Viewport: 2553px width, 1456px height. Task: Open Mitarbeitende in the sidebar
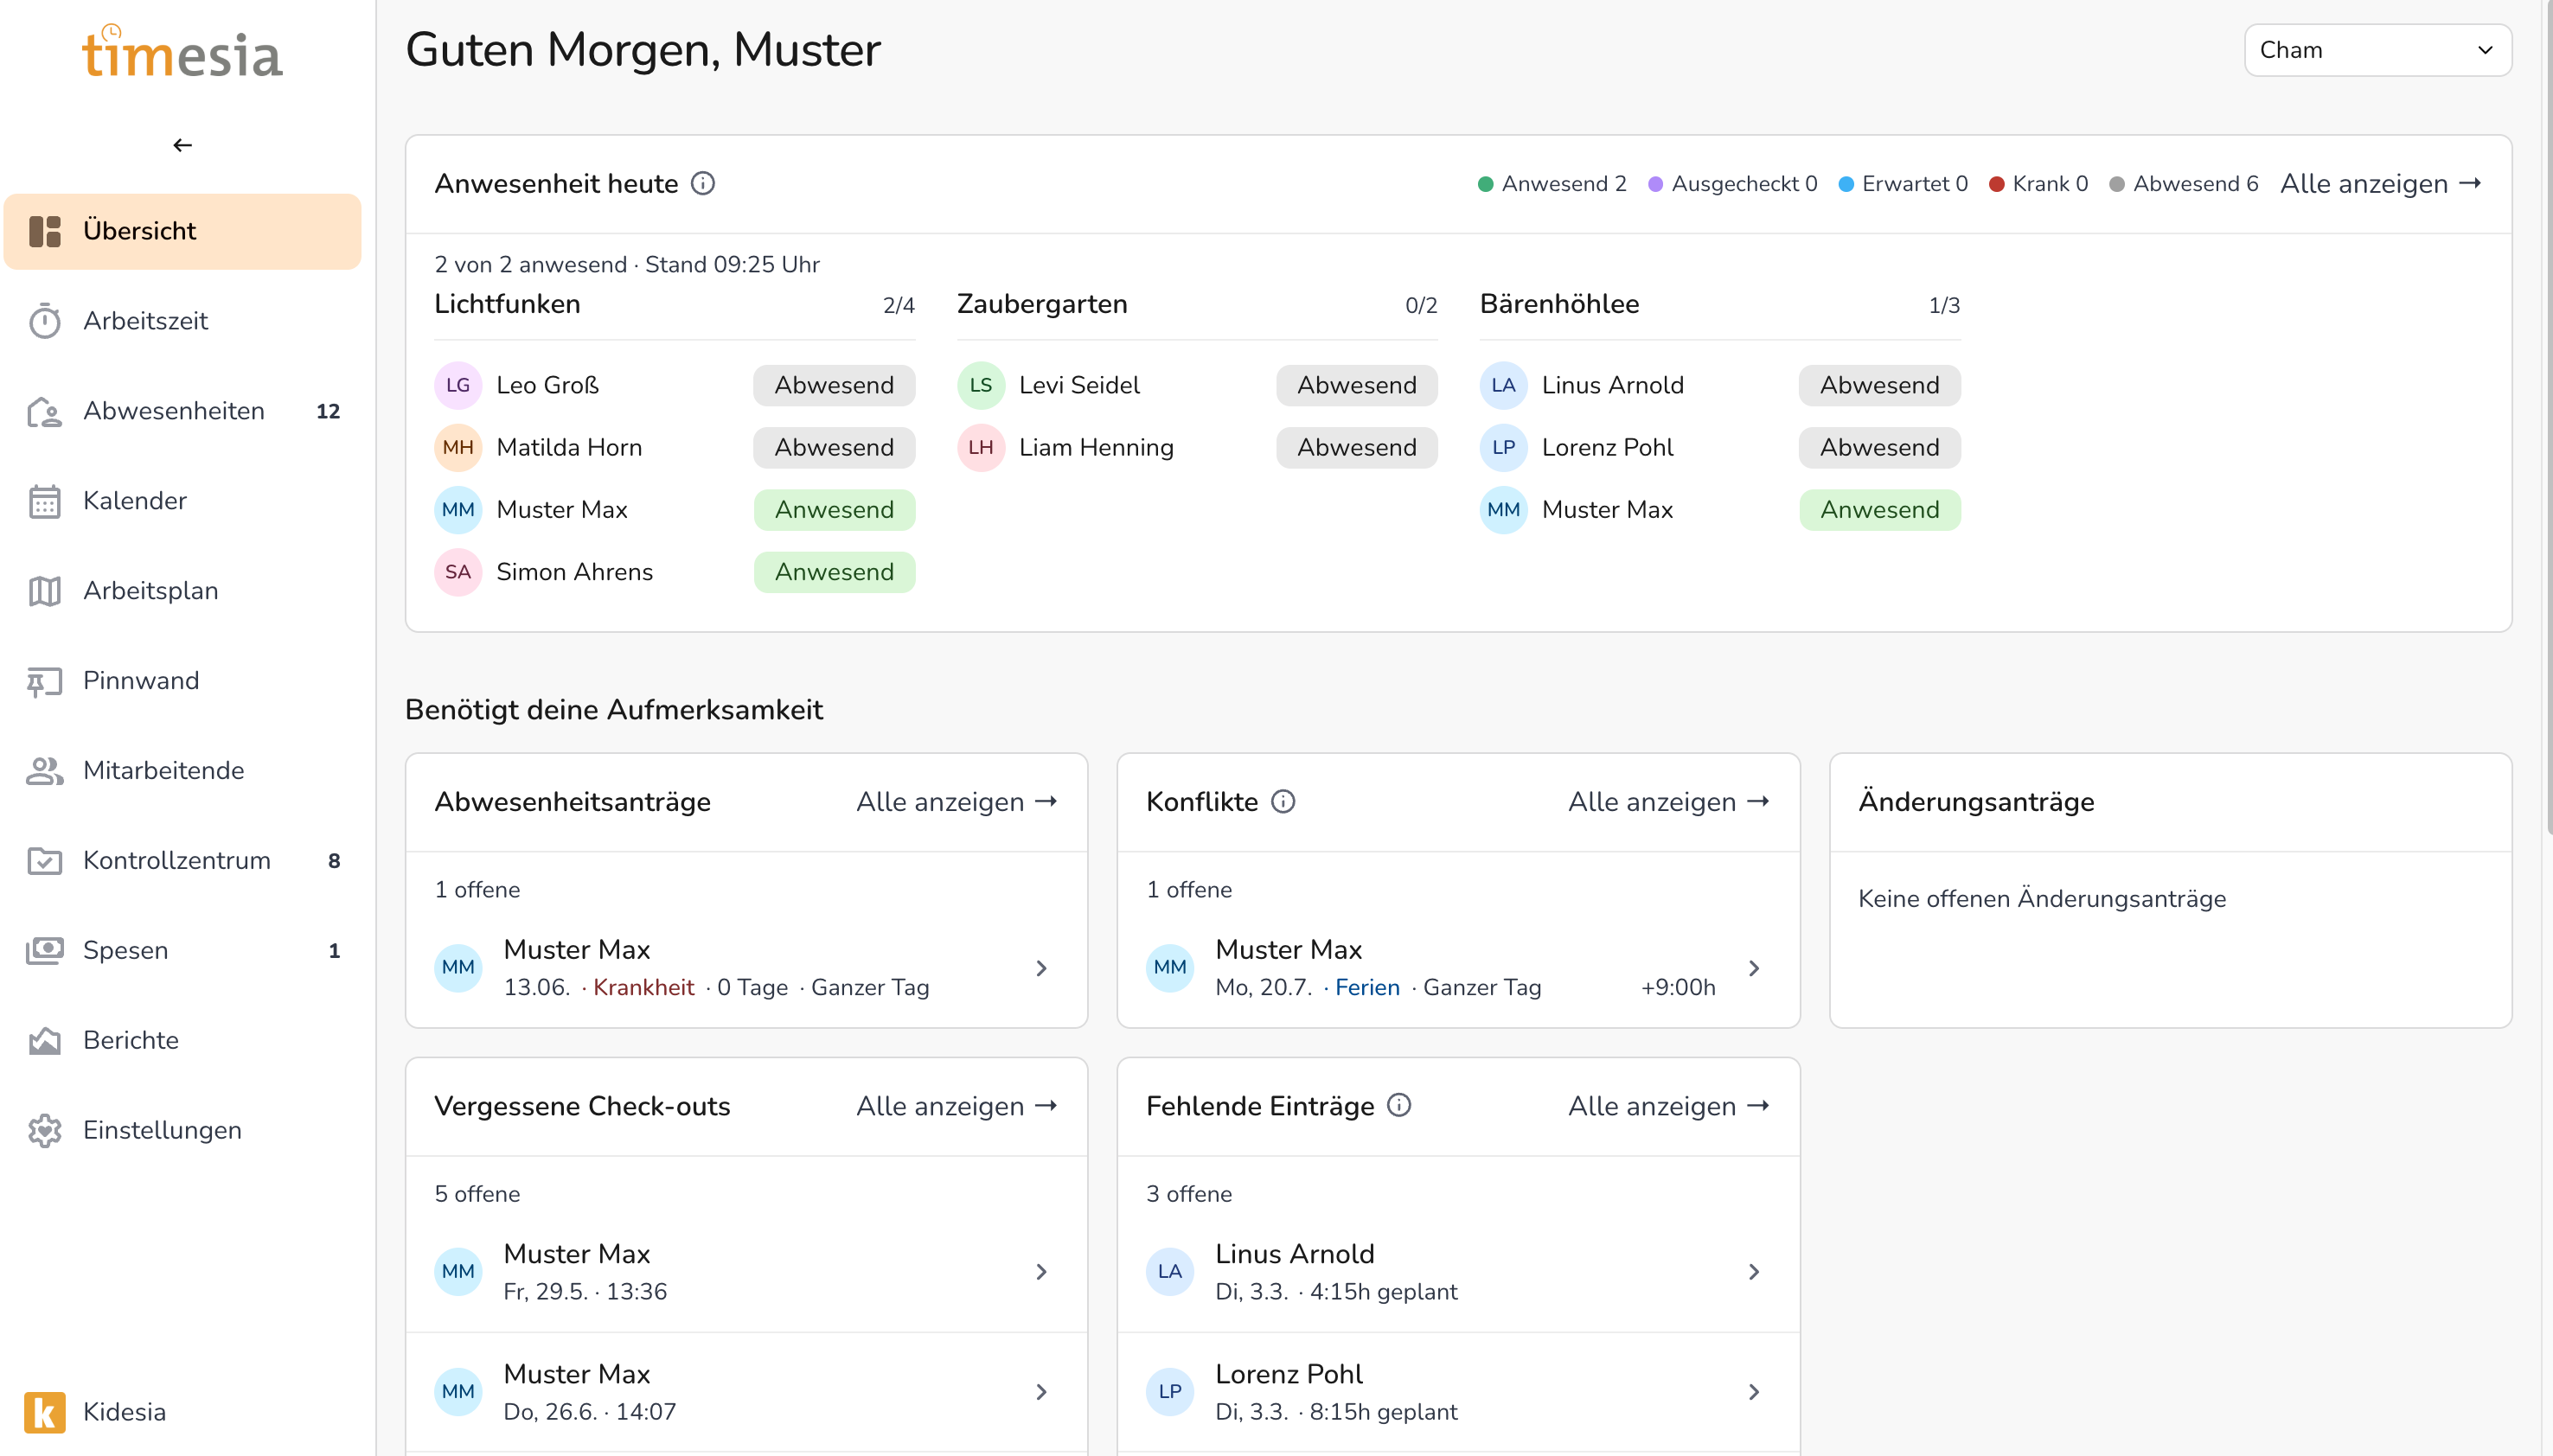[182, 771]
